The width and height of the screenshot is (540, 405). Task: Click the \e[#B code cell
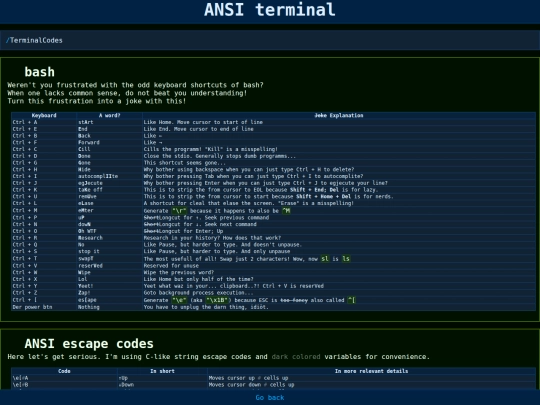(64, 385)
